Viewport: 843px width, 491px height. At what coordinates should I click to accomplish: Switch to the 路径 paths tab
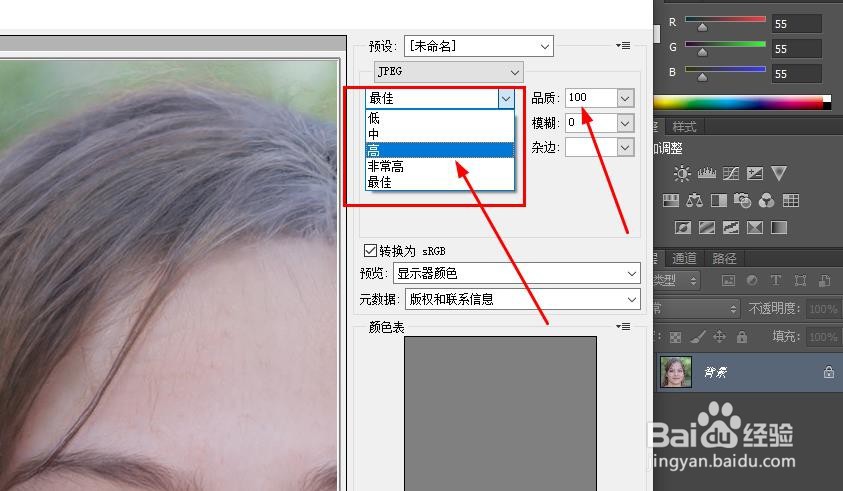pos(724,258)
